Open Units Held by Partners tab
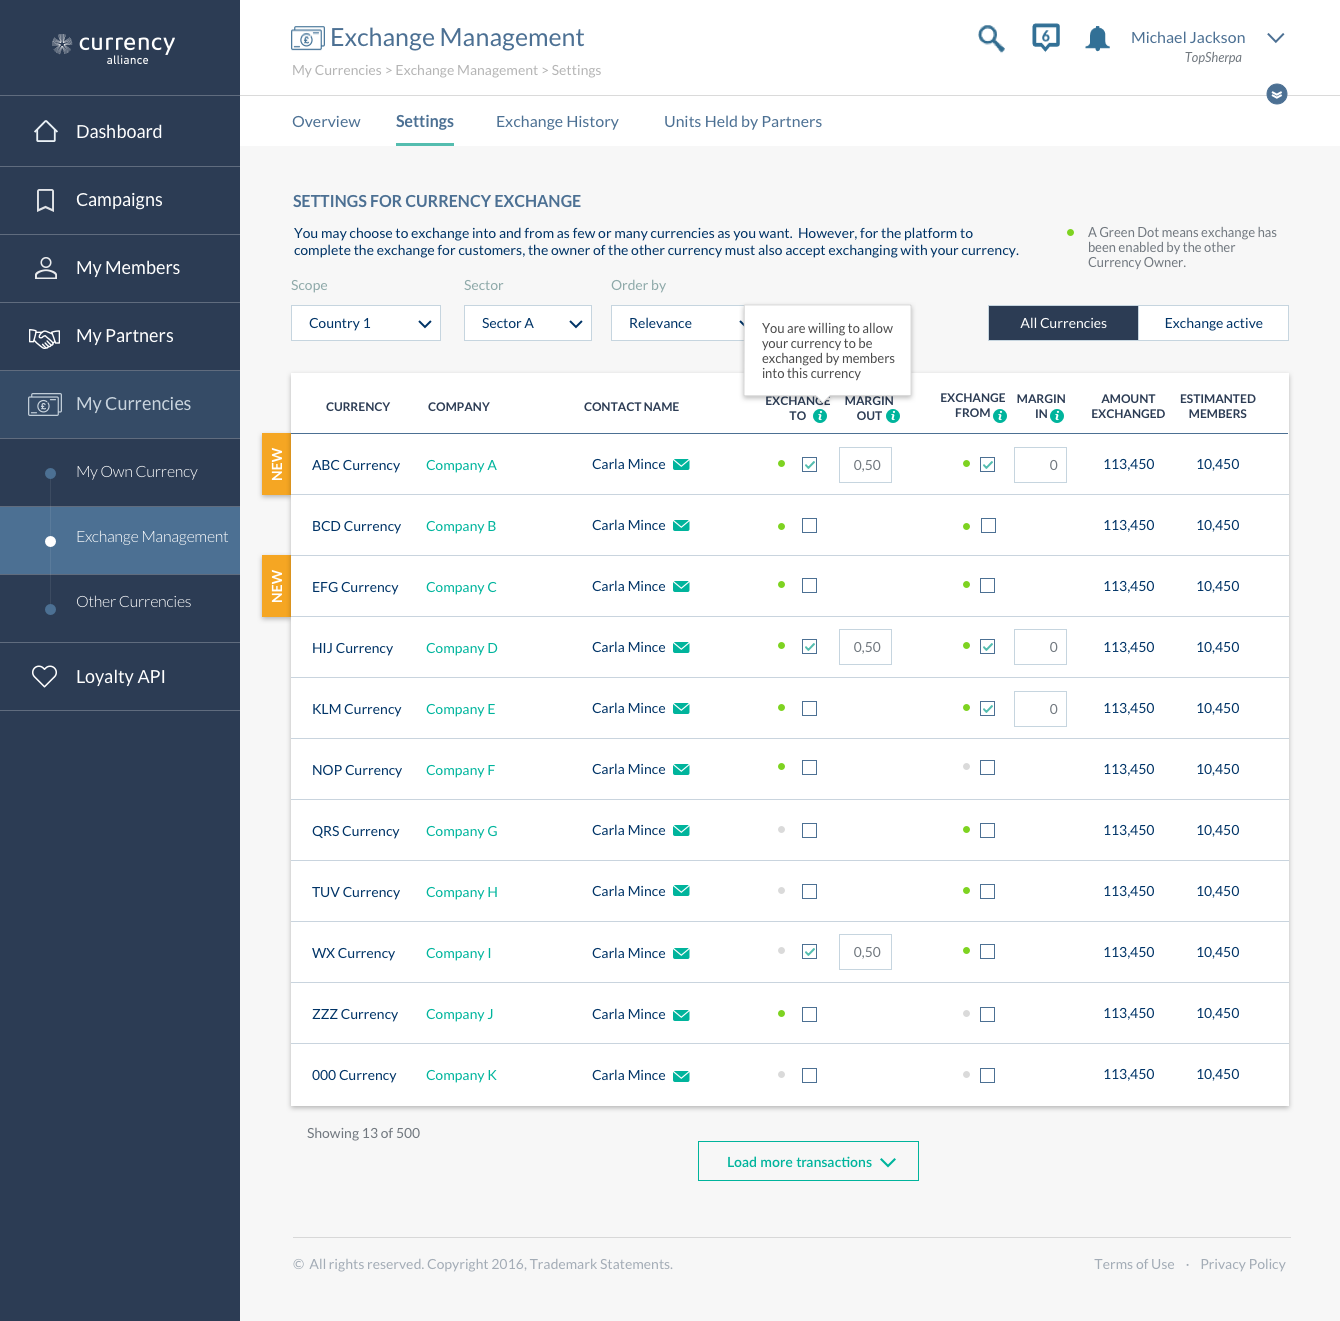Viewport: 1340px width, 1321px height. pos(743,121)
